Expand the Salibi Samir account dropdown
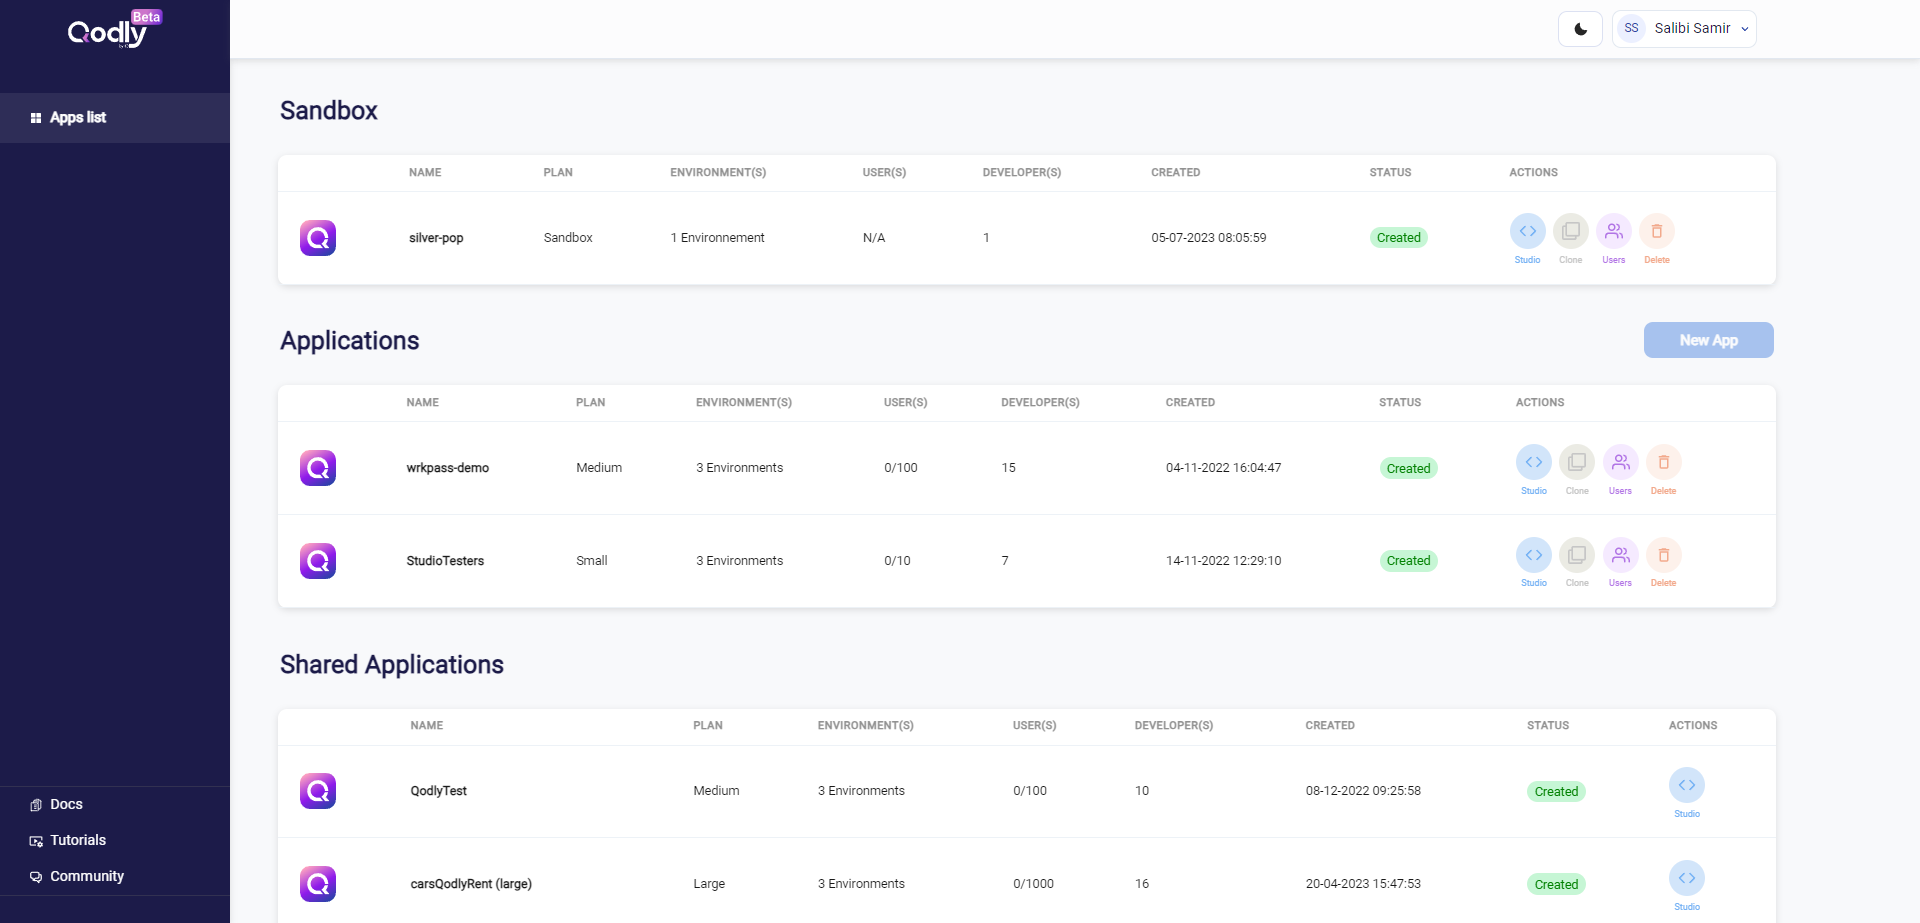The height and width of the screenshot is (923, 1920). pos(1684,29)
